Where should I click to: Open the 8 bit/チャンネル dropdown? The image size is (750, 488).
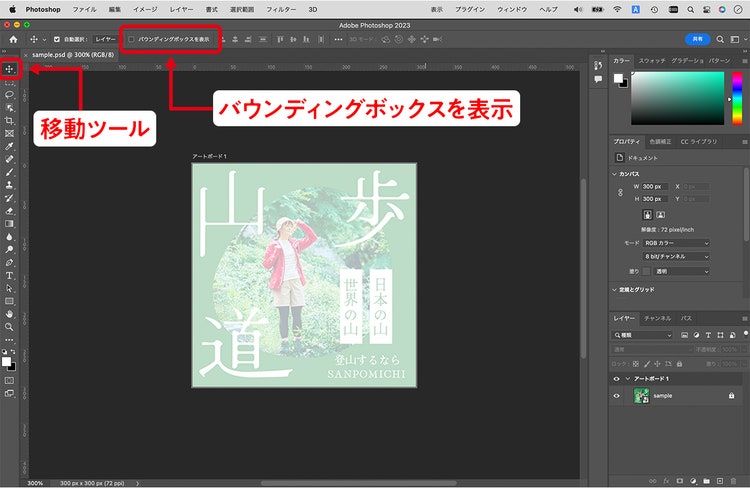pyautogui.click(x=676, y=256)
